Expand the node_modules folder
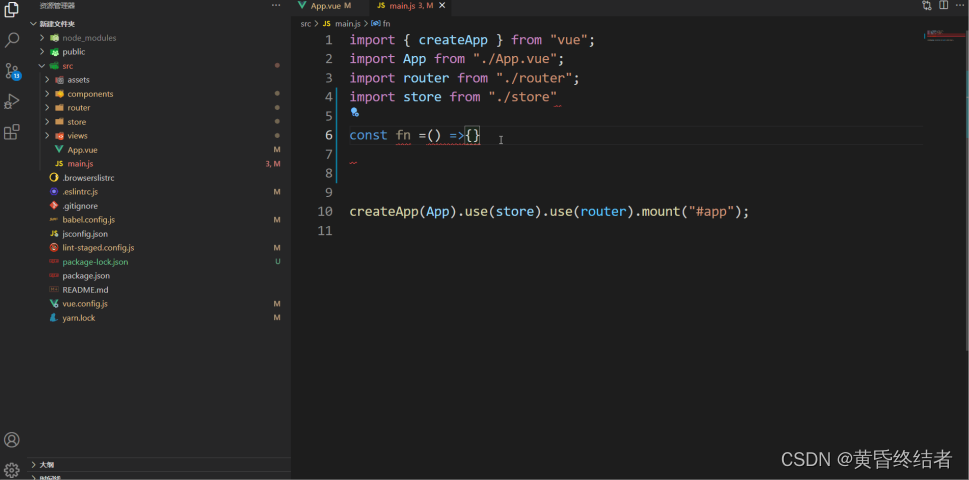This screenshot has width=969, height=480. click(88, 38)
